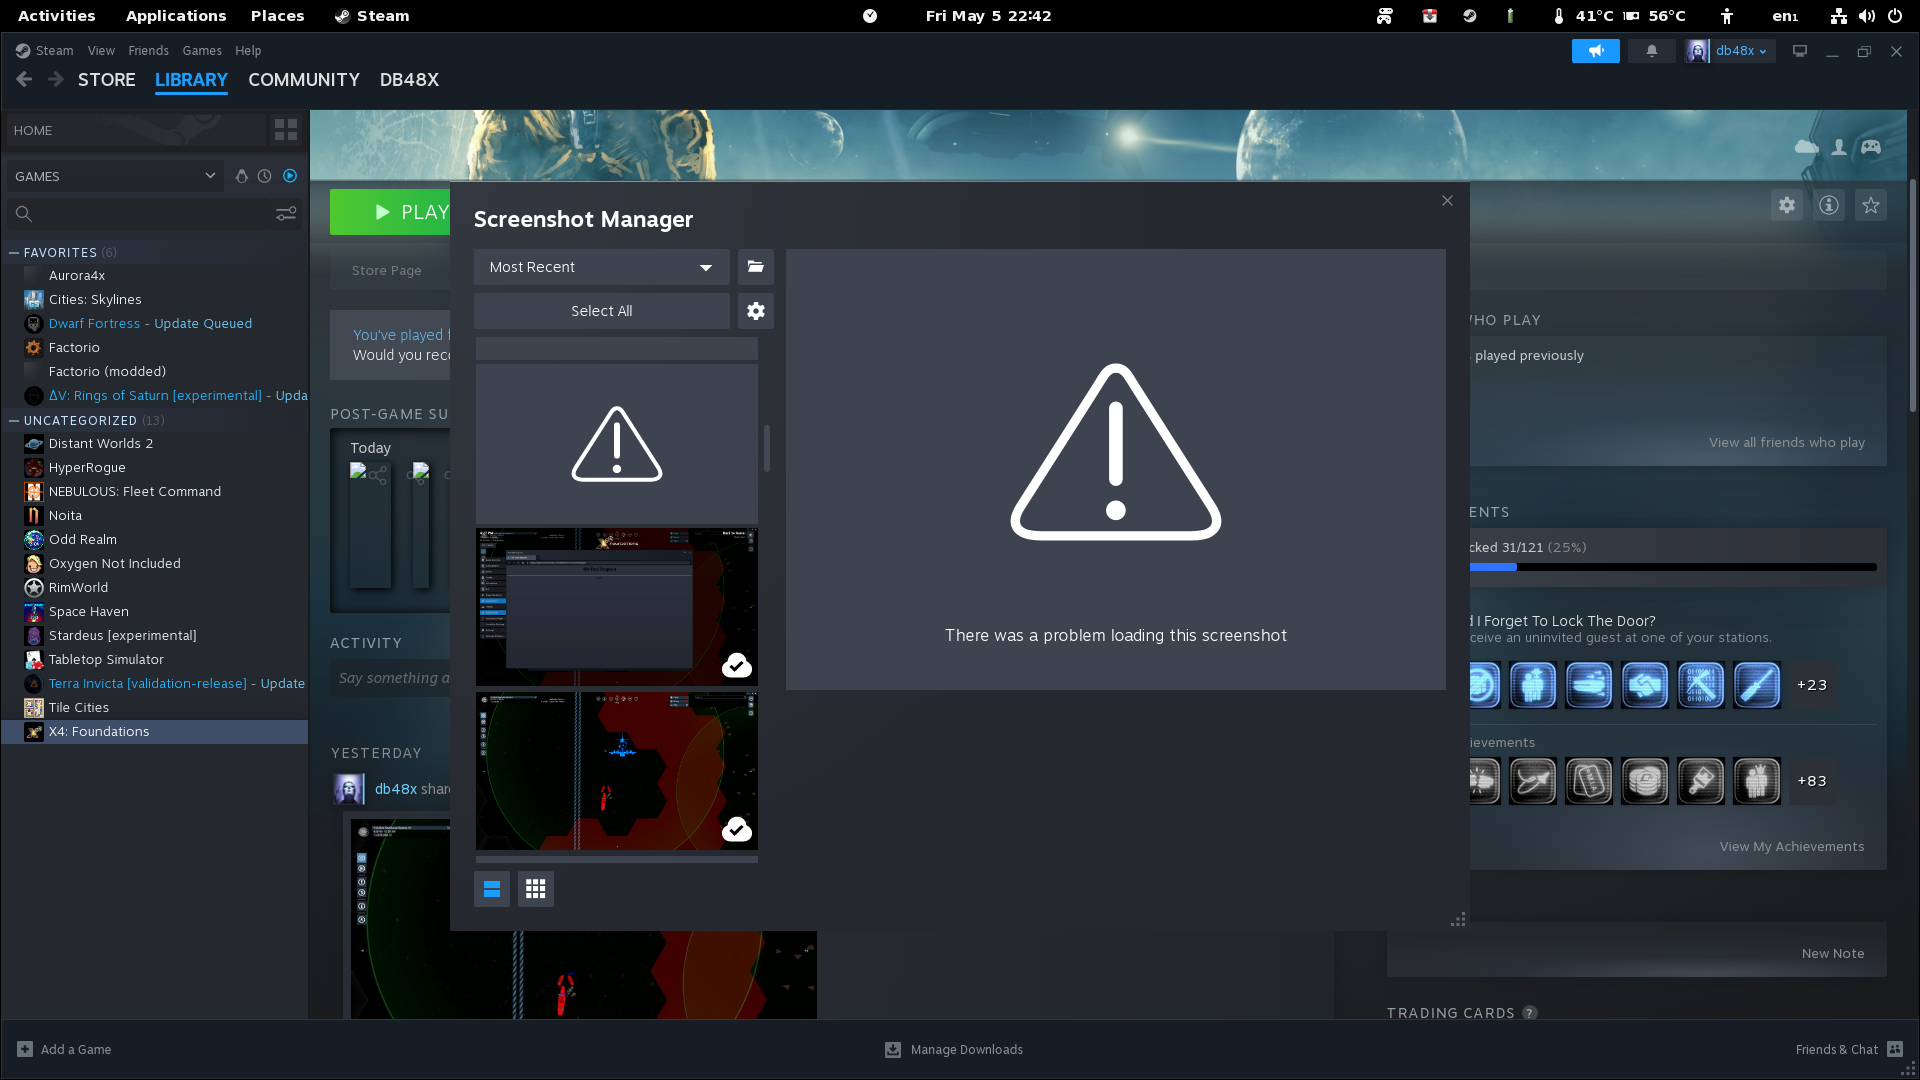
Task: Select the red hexagon map screenshot thumbnail
Action: point(616,771)
